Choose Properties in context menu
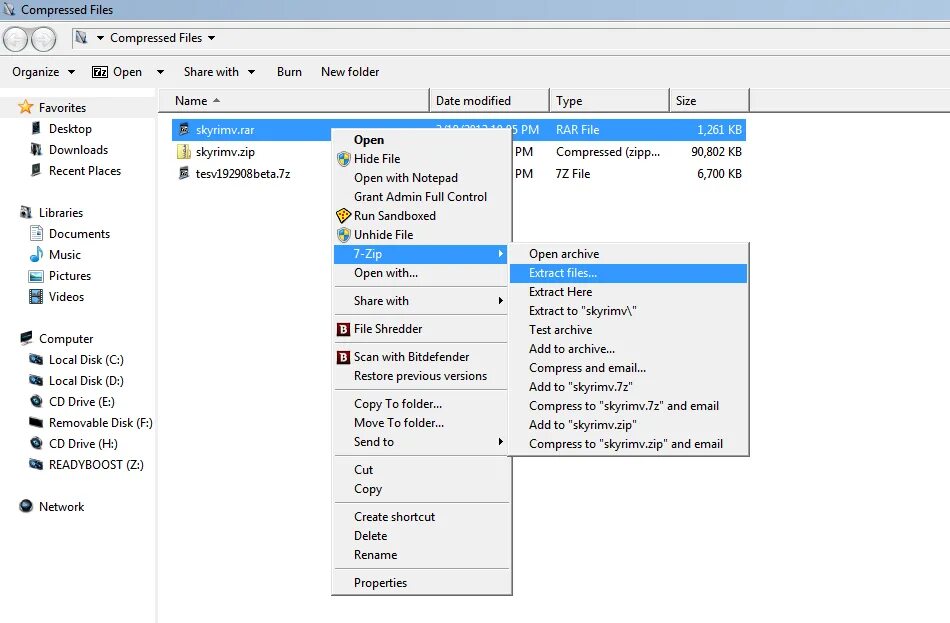The height and width of the screenshot is (623, 950). tap(422, 583)
